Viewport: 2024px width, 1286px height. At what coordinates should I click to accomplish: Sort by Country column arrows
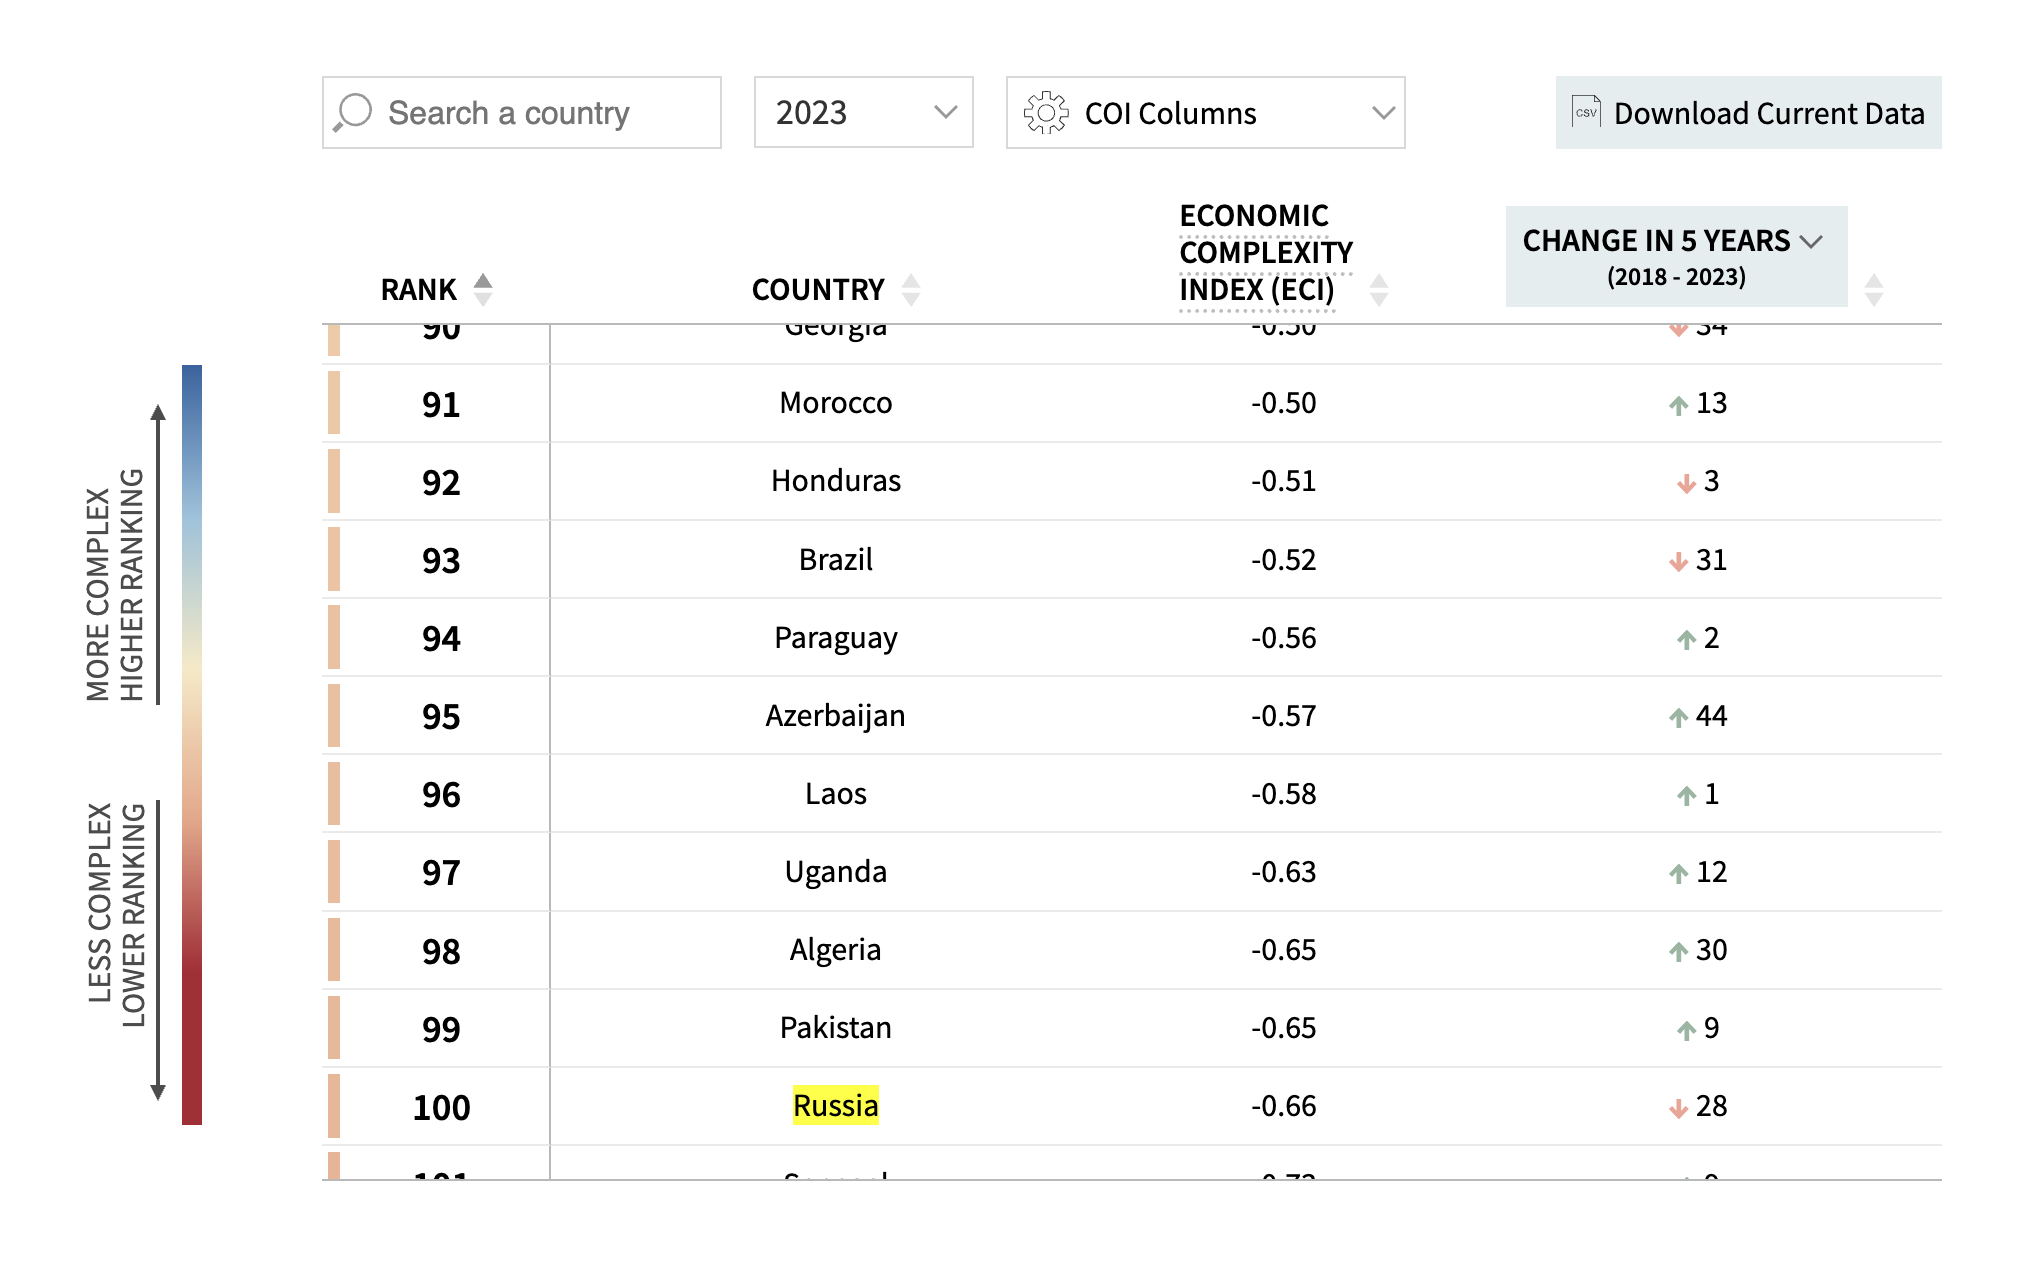(911, 290)
